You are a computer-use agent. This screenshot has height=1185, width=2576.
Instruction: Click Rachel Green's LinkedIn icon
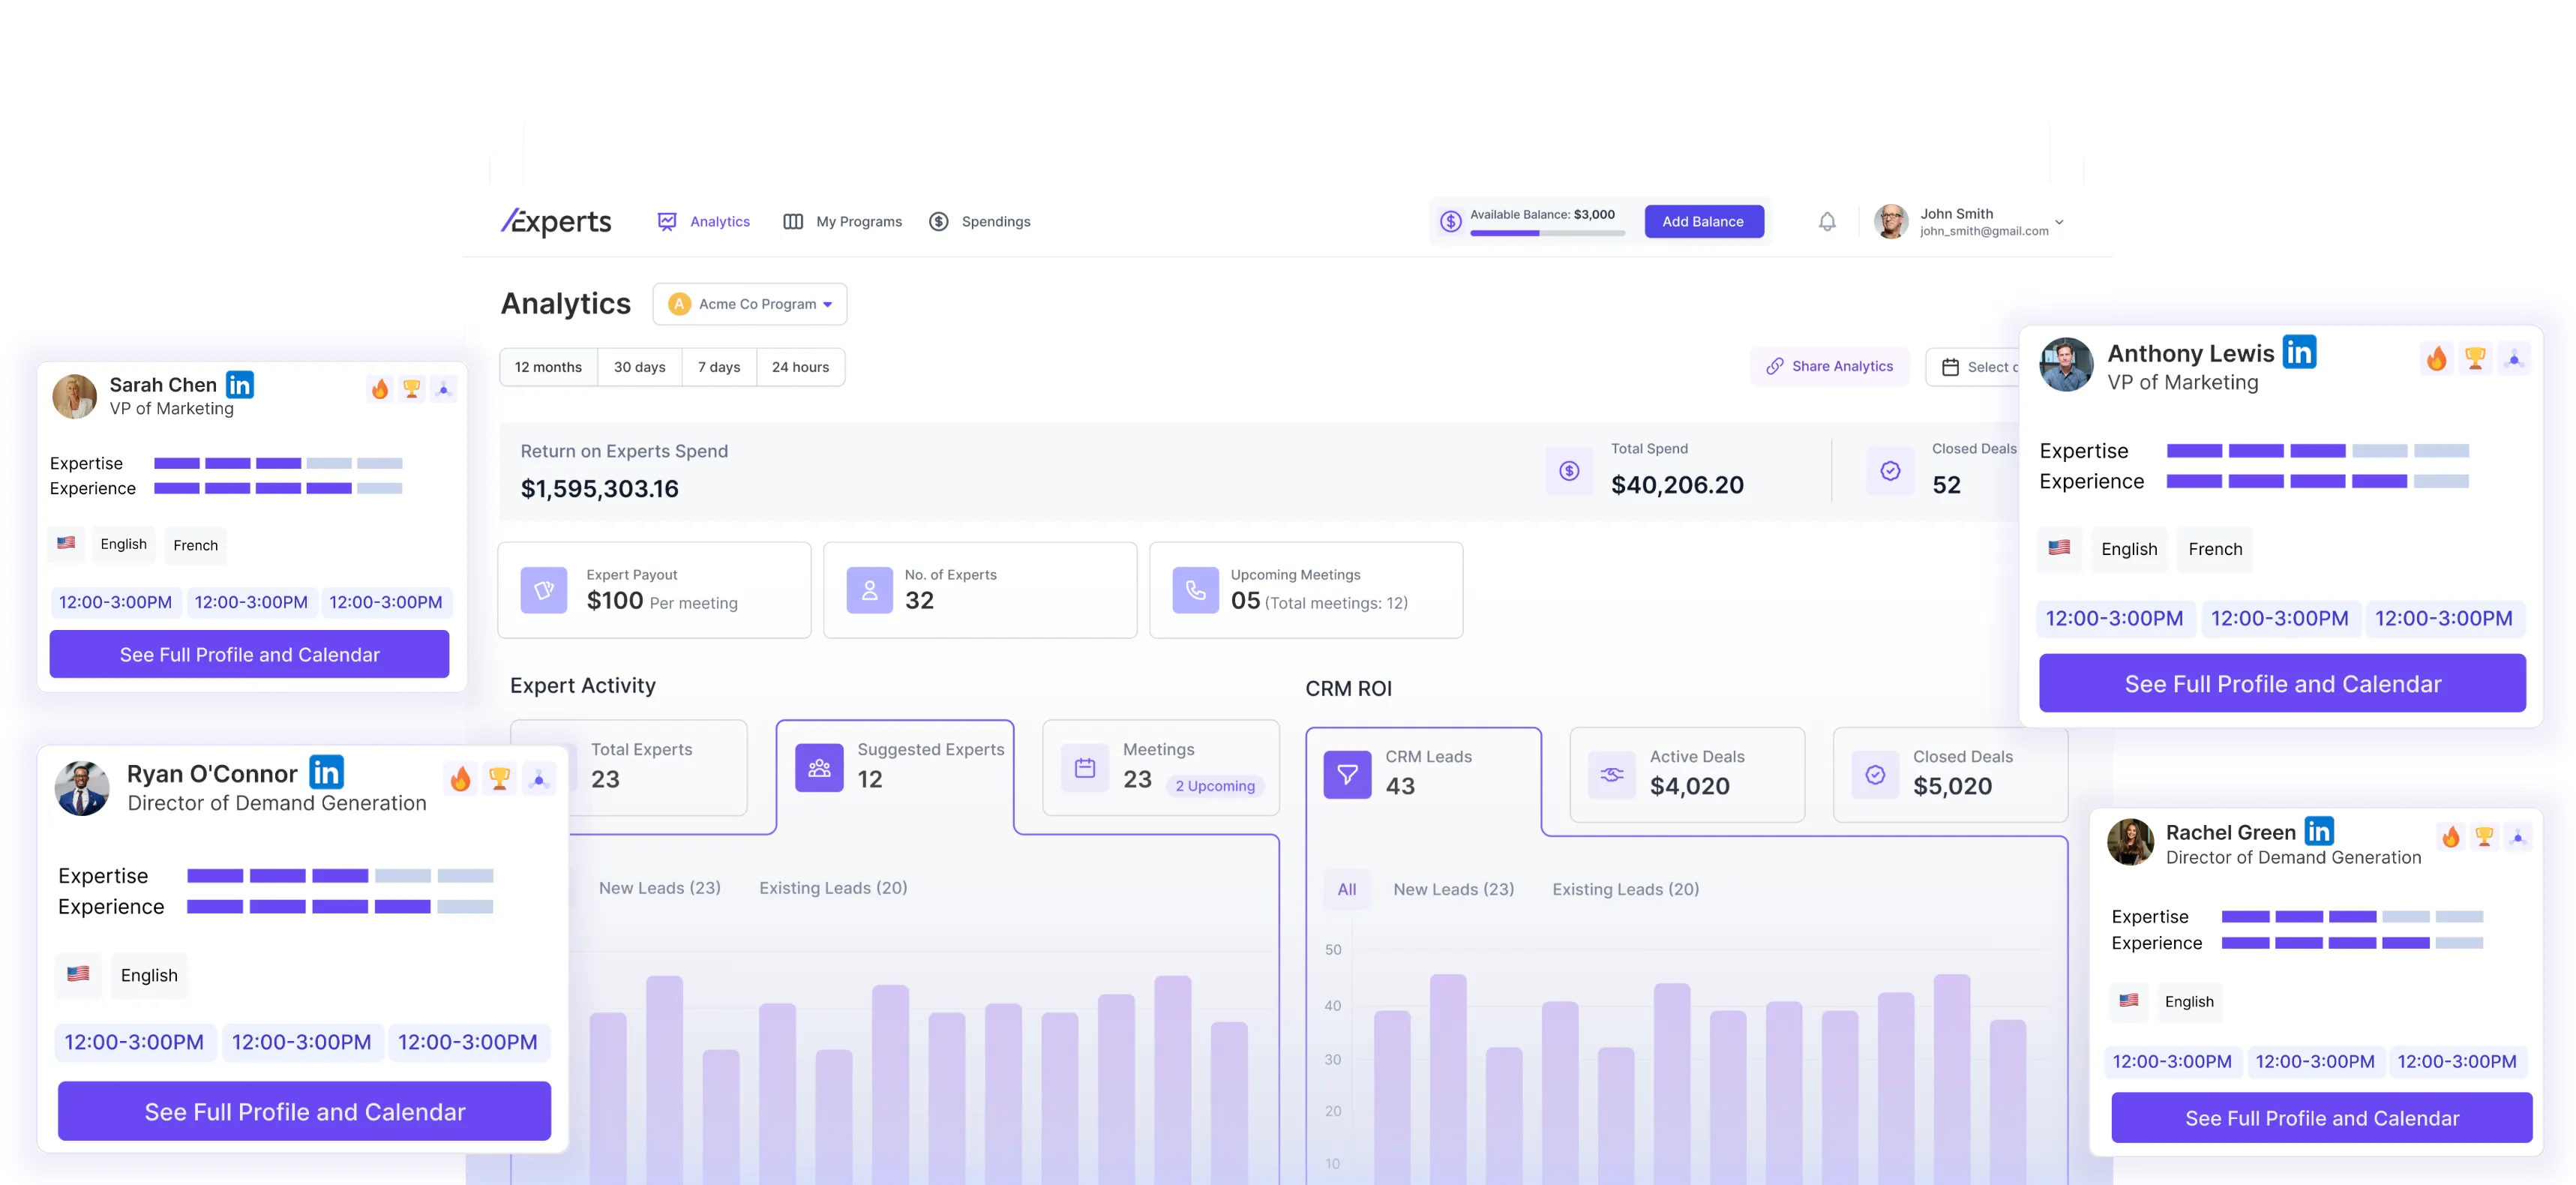pyautogui.click(x=2319, y=831)
